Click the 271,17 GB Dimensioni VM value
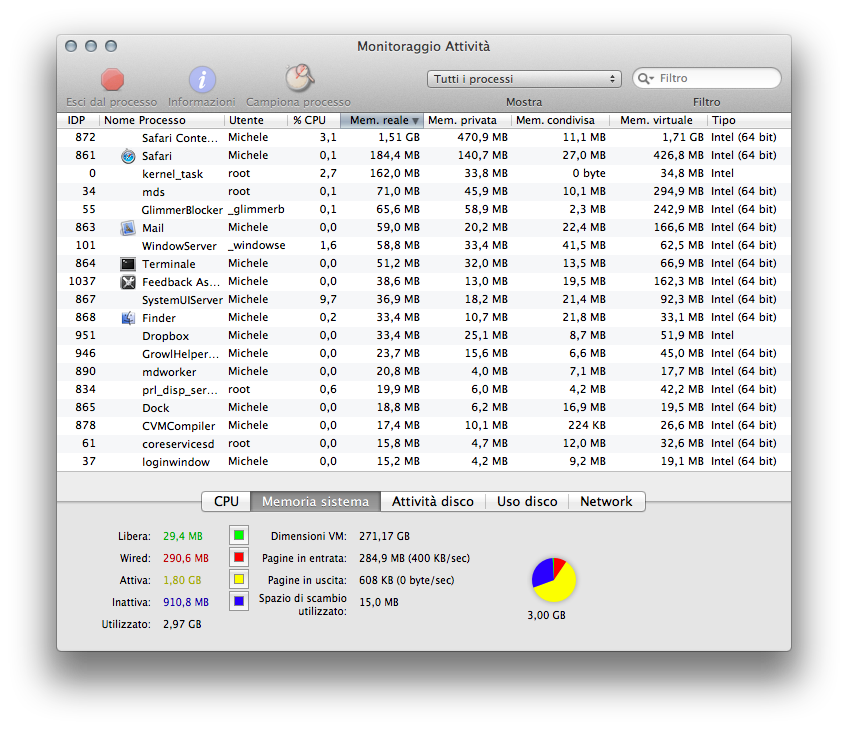 (x=385, y=536)
